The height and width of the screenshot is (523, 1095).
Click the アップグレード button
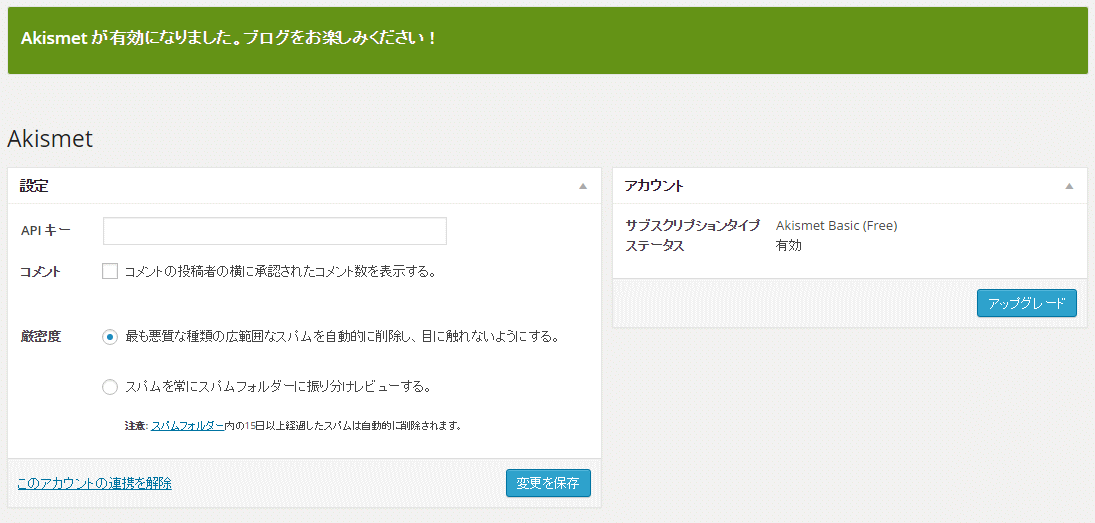pos(1027,304)
